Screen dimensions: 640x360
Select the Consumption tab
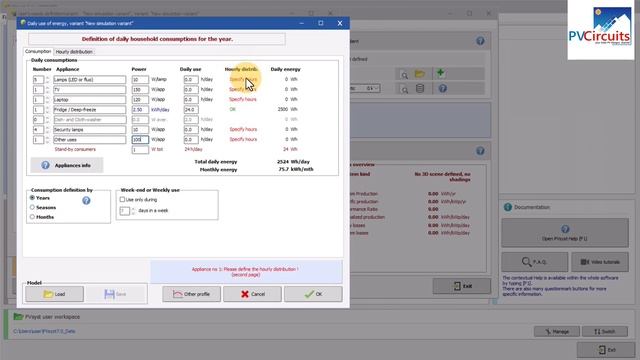38,51
